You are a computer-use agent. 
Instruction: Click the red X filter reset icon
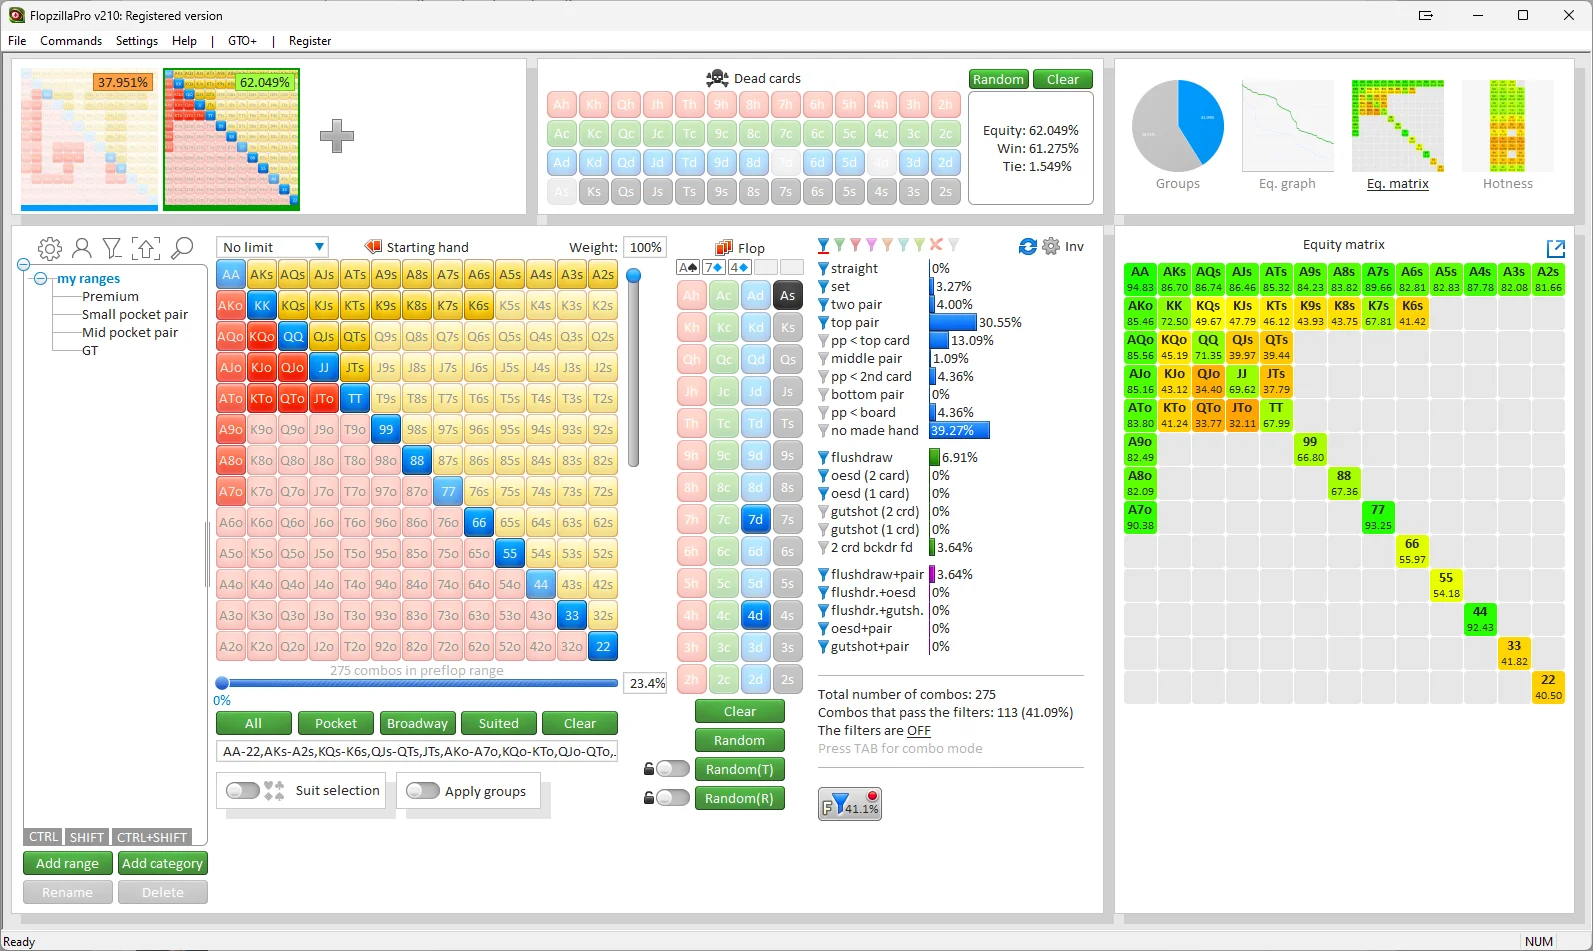(x=936, y=245)
